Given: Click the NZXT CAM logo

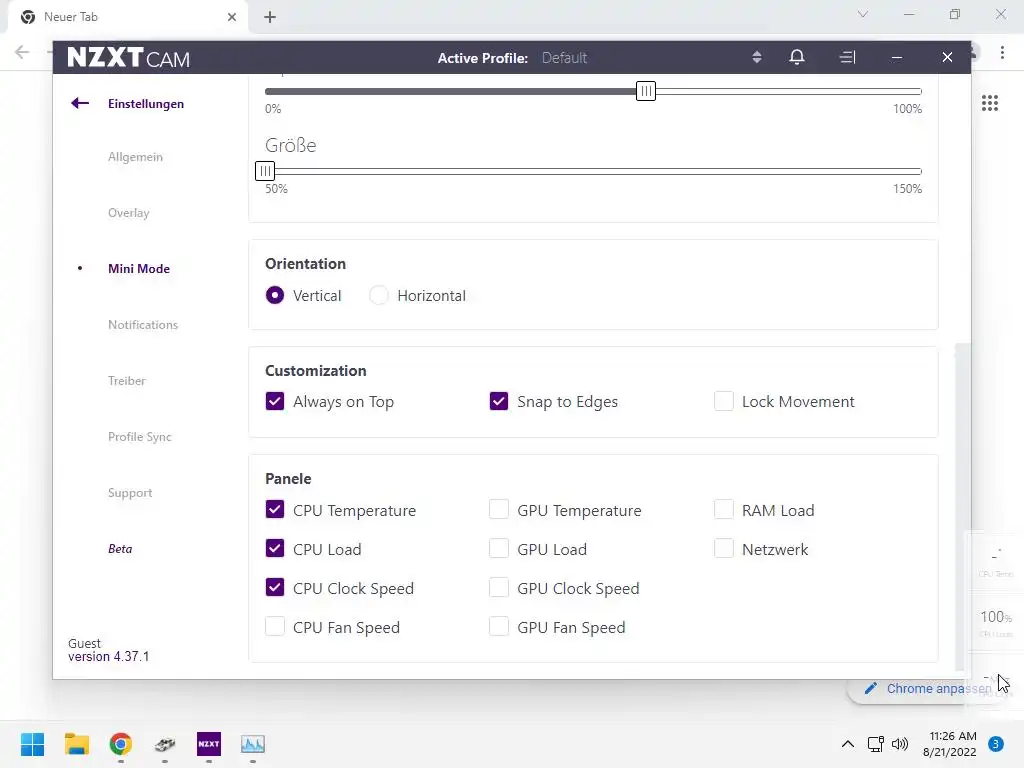Looking at the screenshot, I should click(129, 57).
